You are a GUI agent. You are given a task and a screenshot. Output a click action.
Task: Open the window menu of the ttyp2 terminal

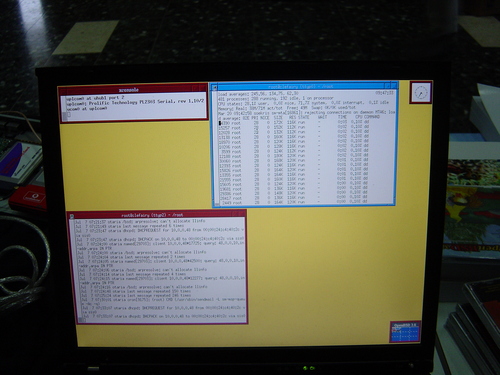click(x=72, y=216)
